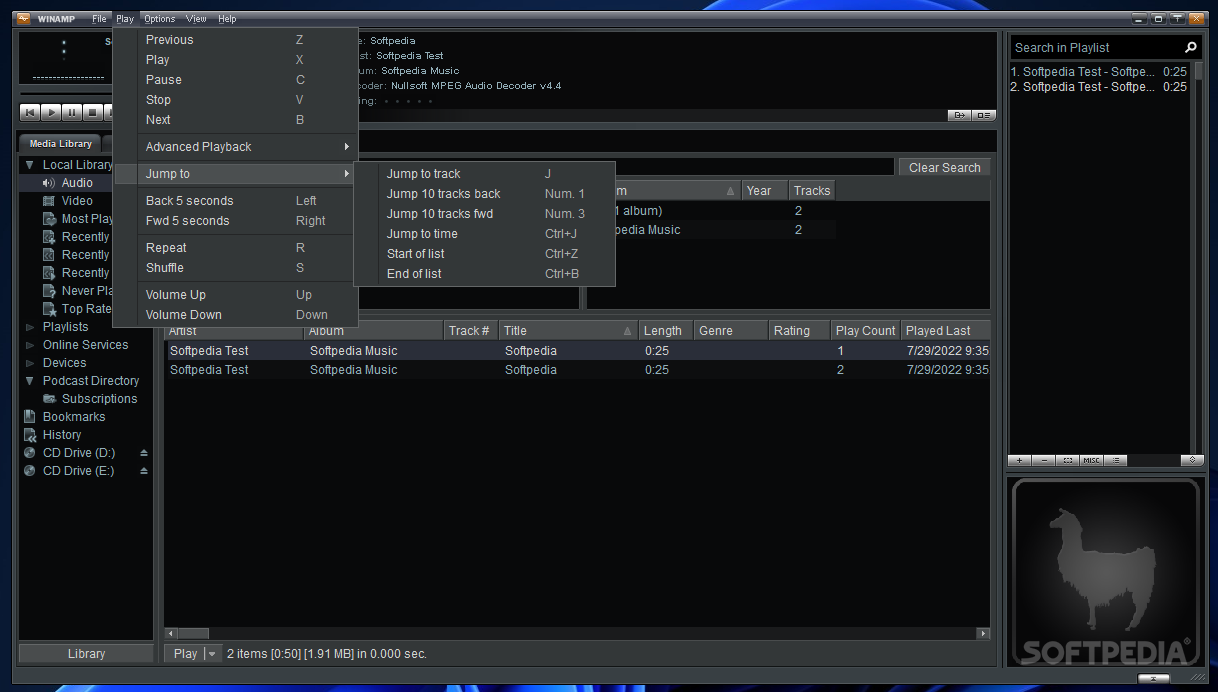Viewport: 1218px width, 692px height.
Task: Click the Audio speaker icon in library tree
Action: tap(49, 183)
